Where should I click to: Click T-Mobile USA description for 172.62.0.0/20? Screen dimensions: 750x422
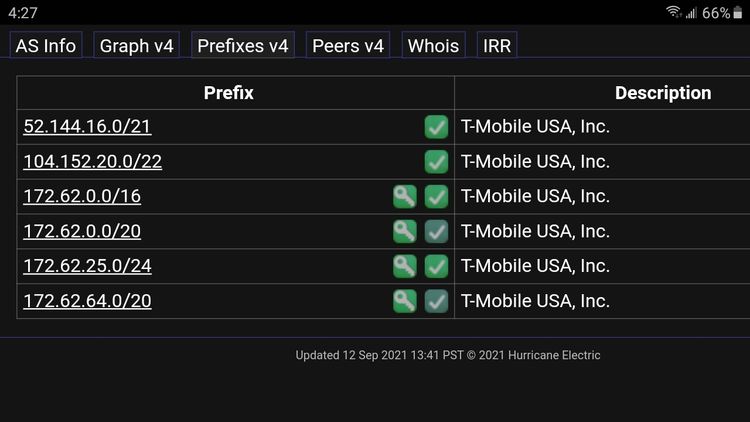(x=535, y=231)
